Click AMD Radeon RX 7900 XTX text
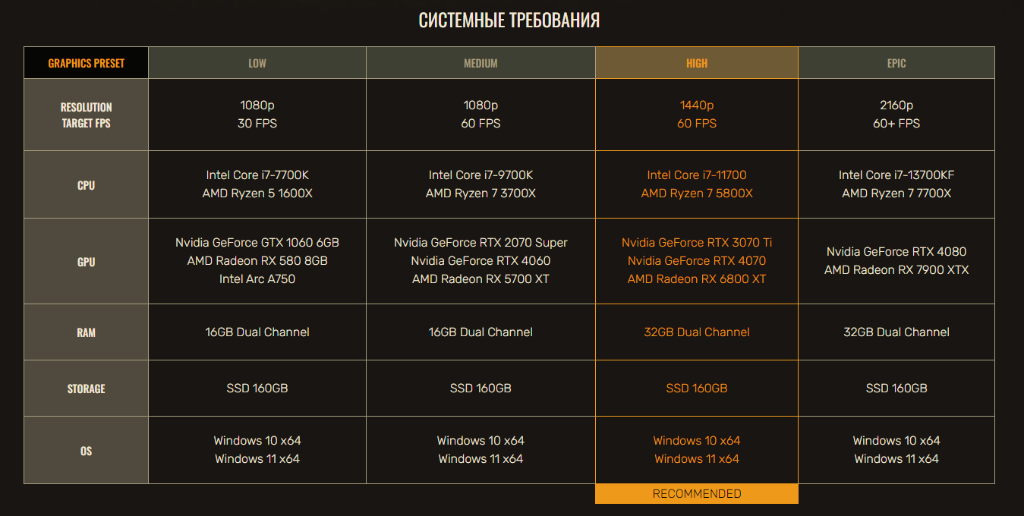Image resolution: width=1024 pixels, height=516 pixels. coord(896,270)
